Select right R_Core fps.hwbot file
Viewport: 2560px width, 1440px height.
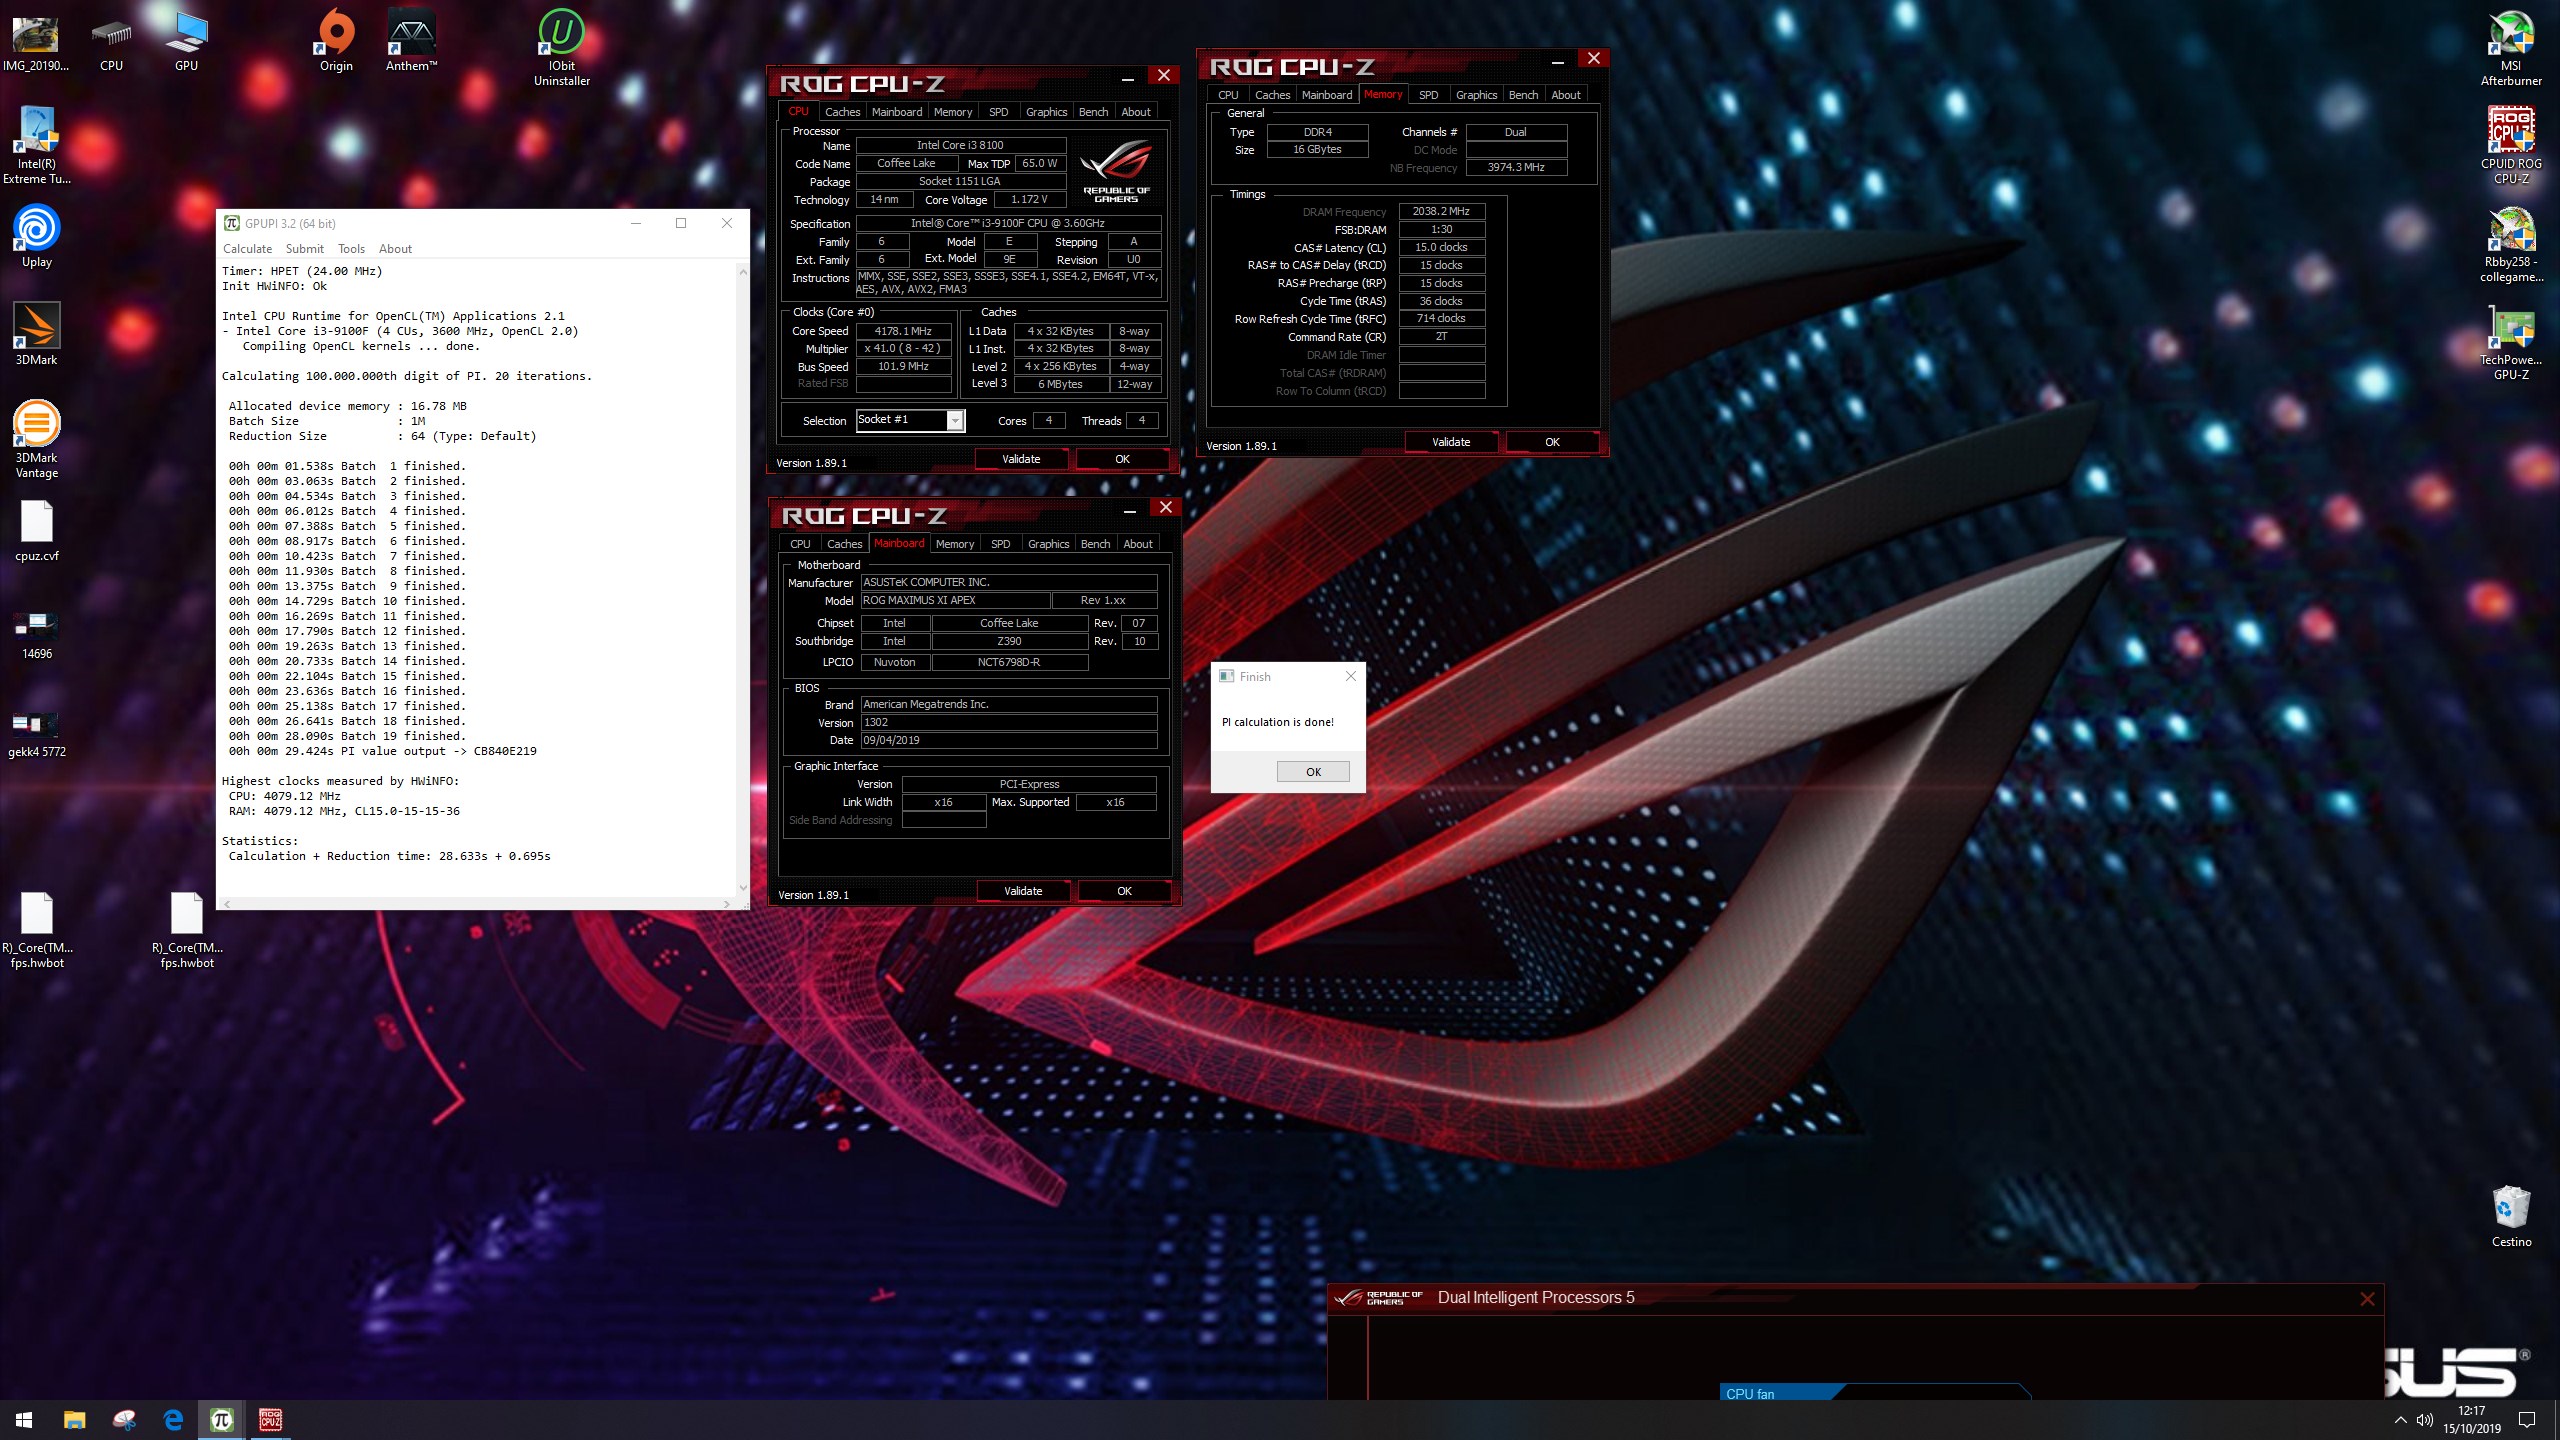[187, 930]
